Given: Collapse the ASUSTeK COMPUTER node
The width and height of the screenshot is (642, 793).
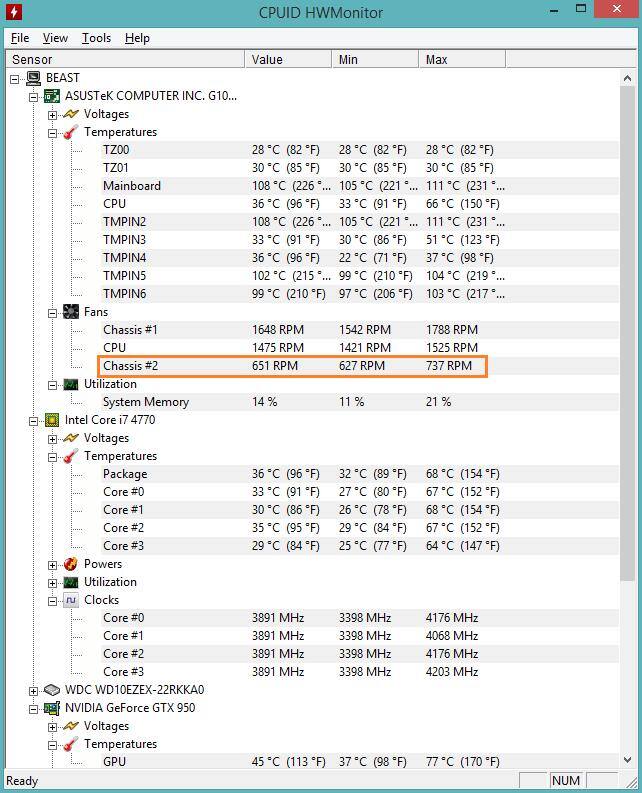Looking at the screenshot, I should point(33,97).
